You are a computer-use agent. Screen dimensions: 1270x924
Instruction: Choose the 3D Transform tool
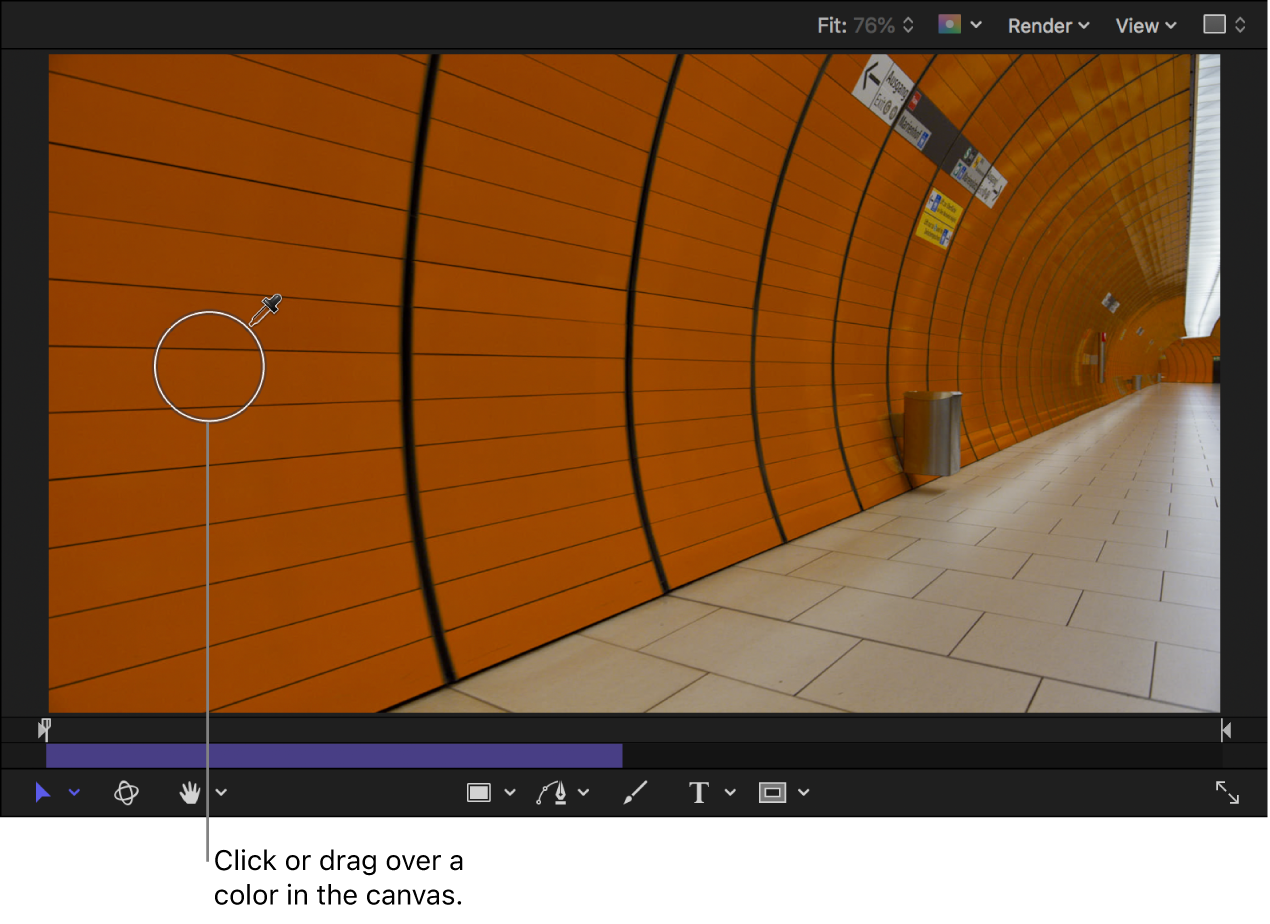pos(126,793)
